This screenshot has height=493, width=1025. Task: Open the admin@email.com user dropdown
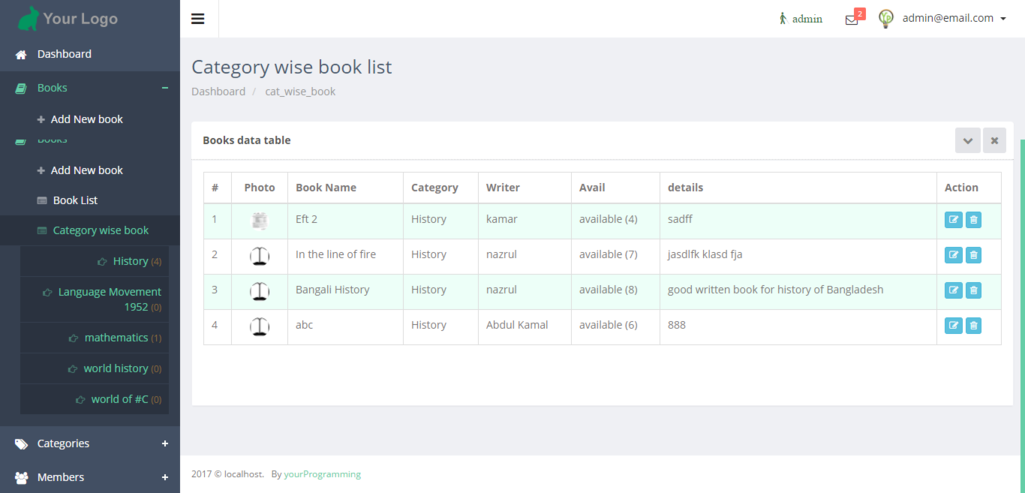click(x=953, y=18)
